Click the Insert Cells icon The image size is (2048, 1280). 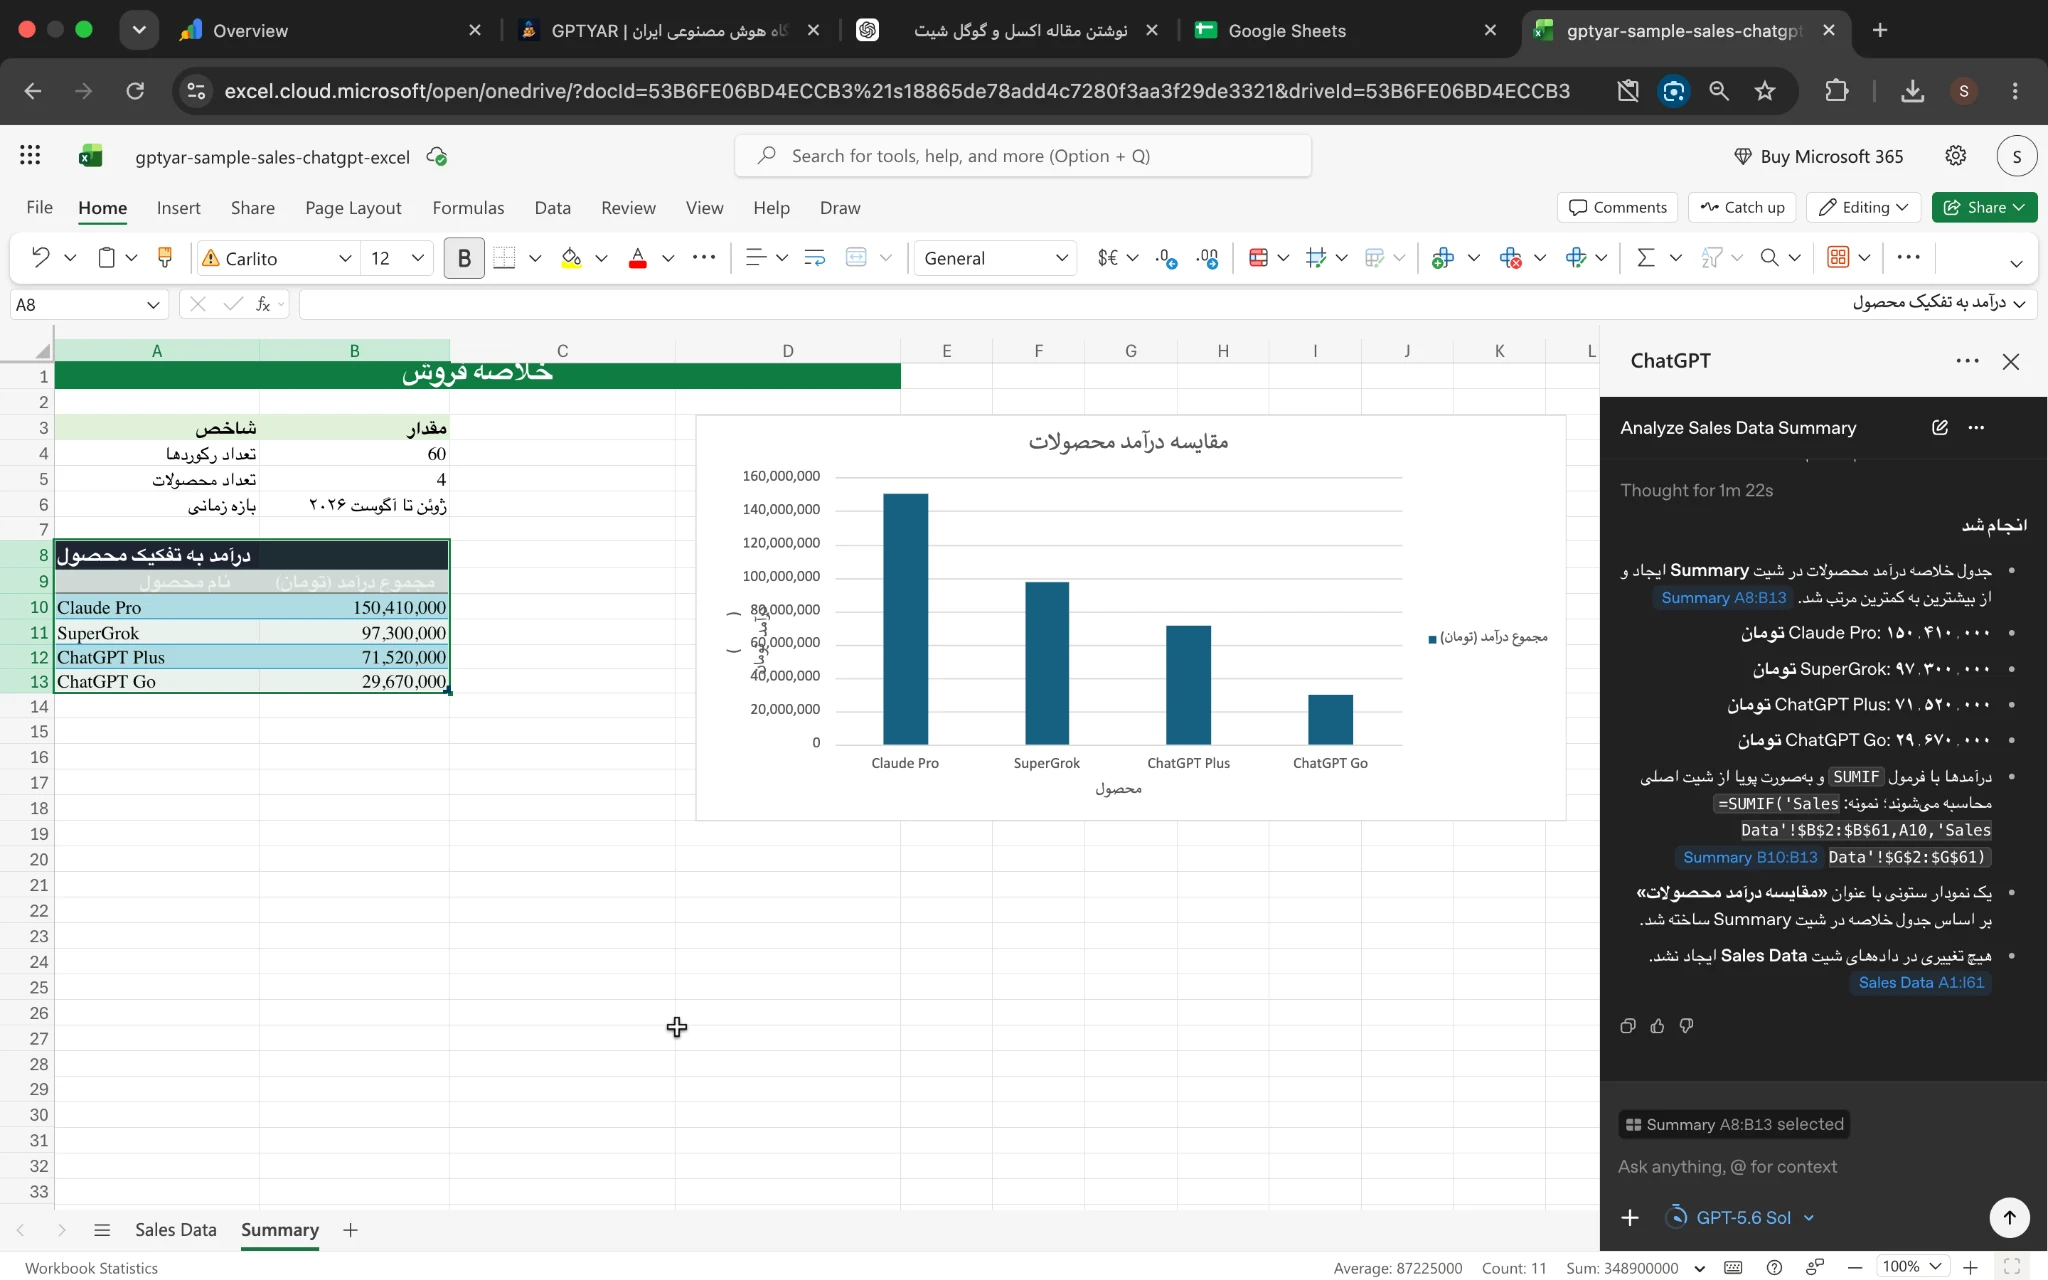click(x=1442, y=258)
